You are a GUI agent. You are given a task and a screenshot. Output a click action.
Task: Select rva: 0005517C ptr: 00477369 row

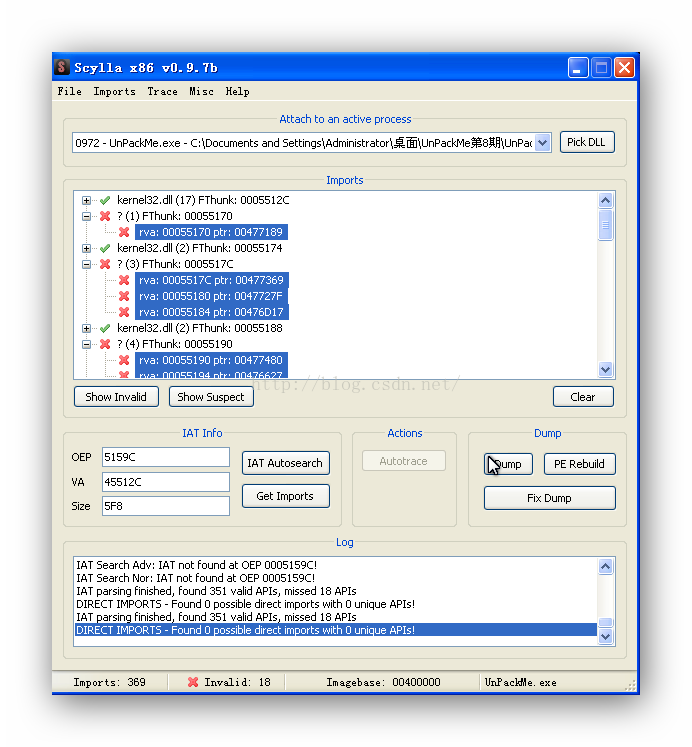[211, 280]
